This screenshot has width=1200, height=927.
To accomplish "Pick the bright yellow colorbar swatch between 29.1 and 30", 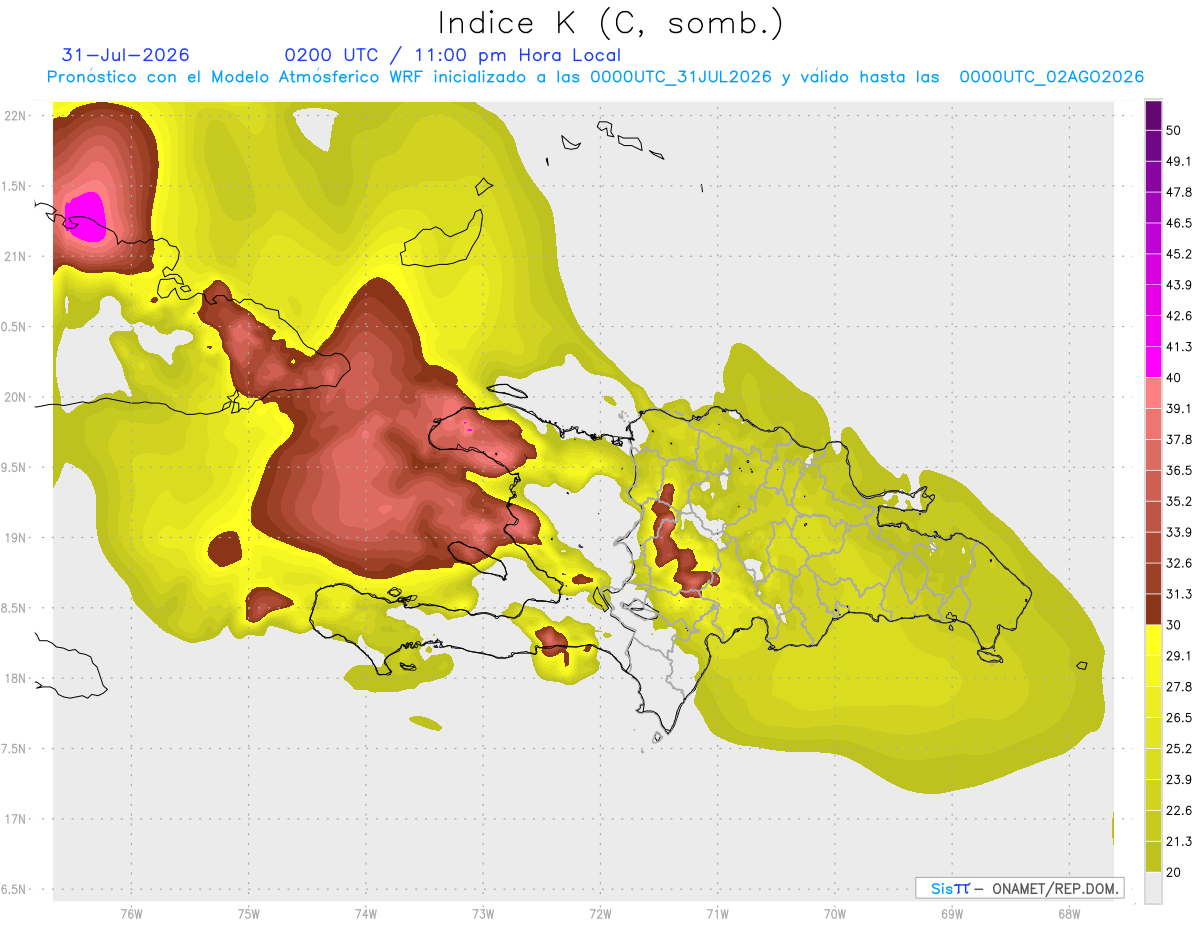I will pos(1153,641).
